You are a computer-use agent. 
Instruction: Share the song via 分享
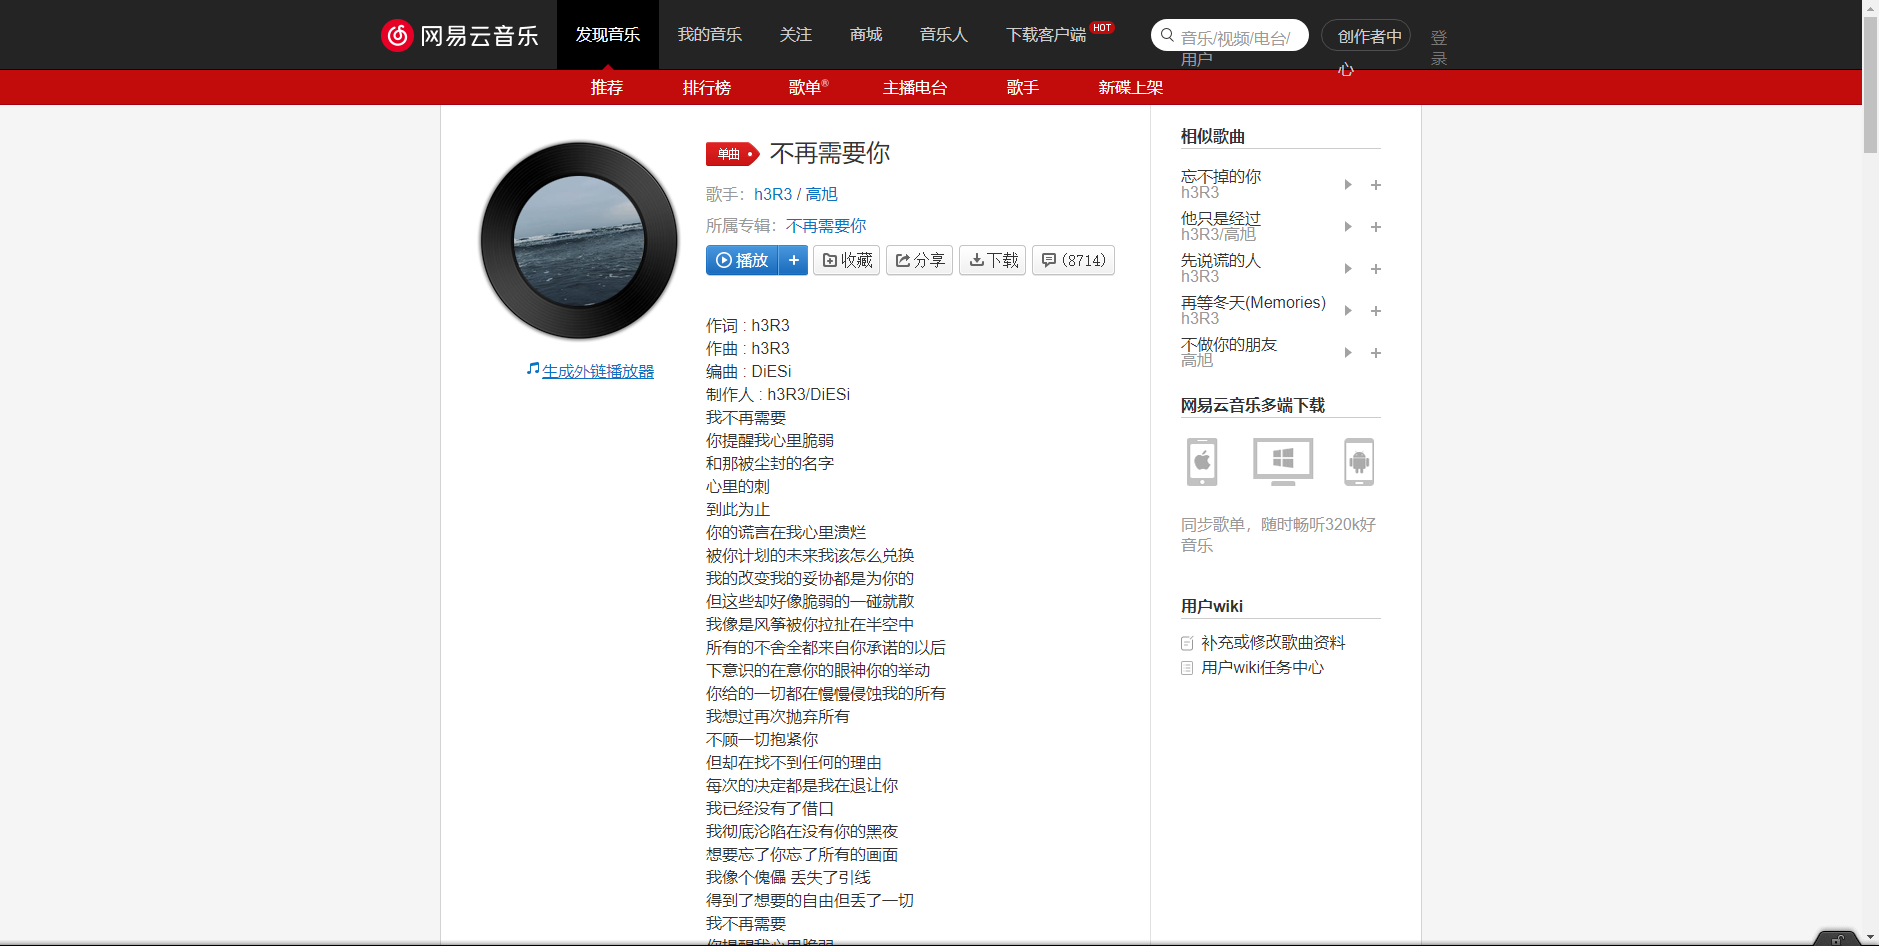(x=919, y=260)
